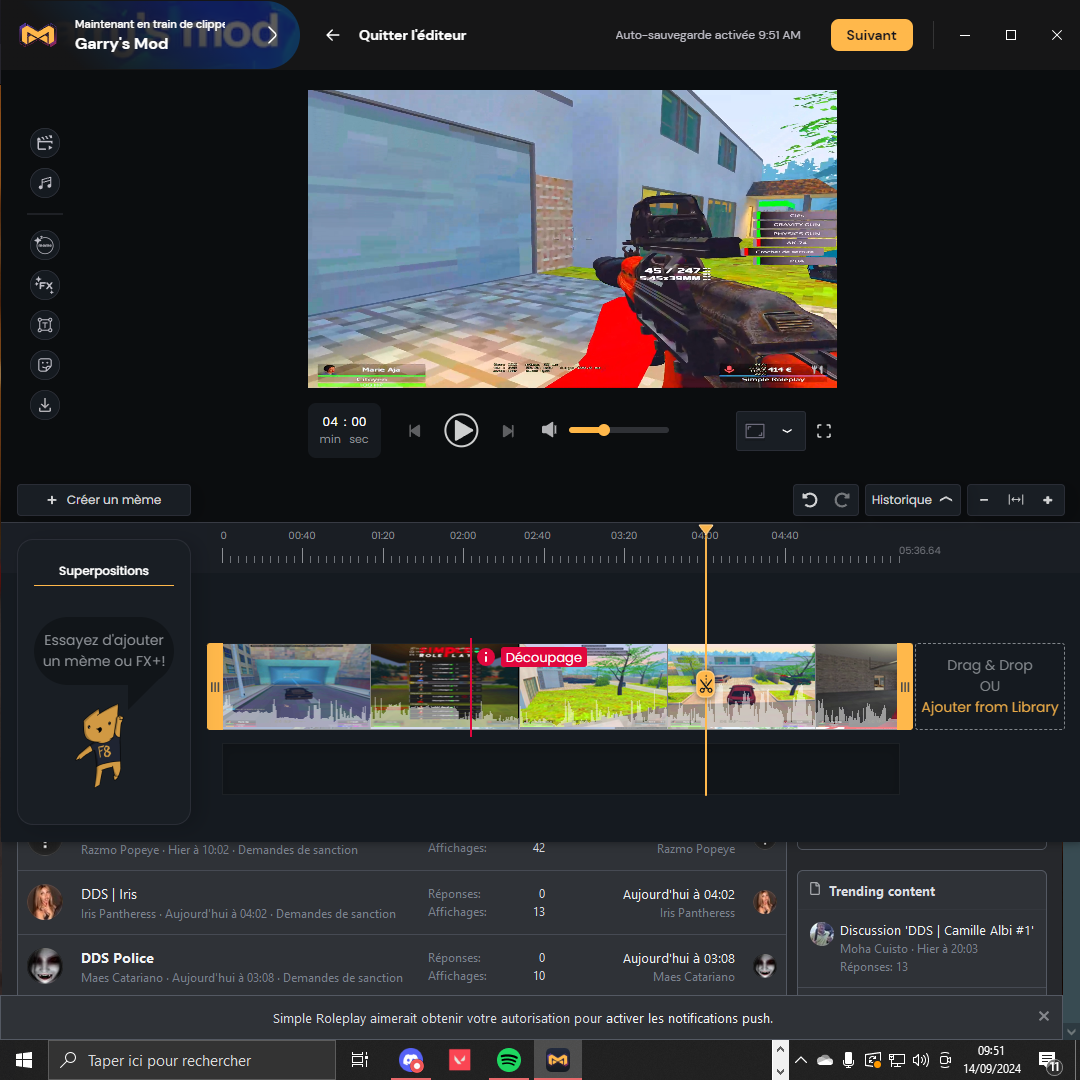Open the DDS | Iris thread

pyautogui.click(x=109, y=894)
